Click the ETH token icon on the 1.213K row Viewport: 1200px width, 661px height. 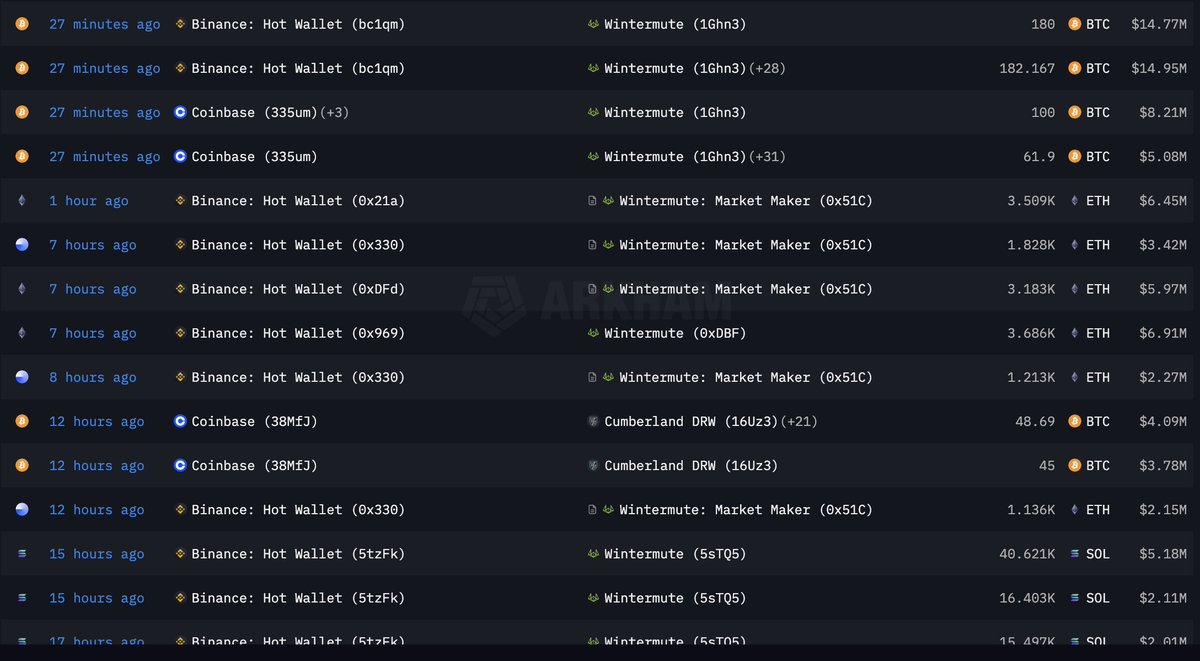click(1075, 378)
